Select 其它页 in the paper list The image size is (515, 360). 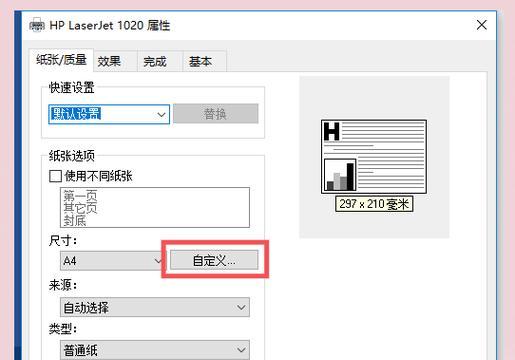point(80,208)
